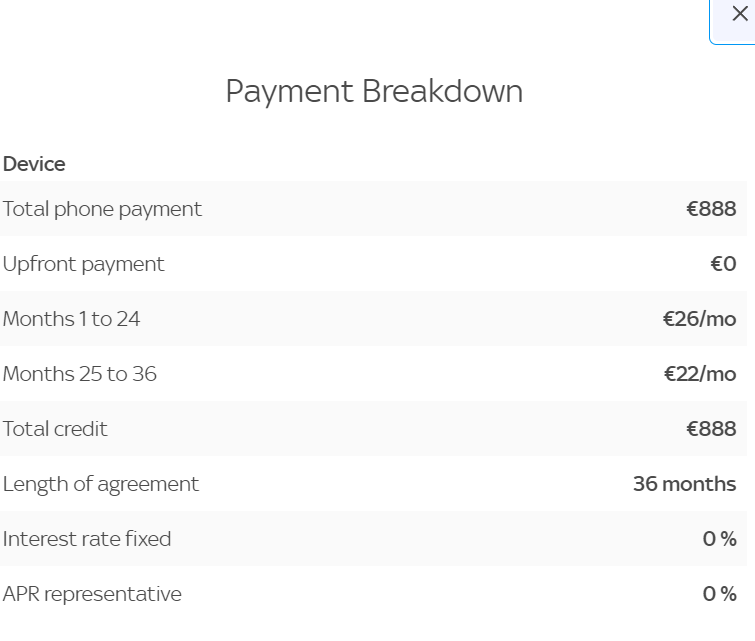Select the €0 upfront payment amount
Viewport: 755px width, 641px height.
tap(723, 264)
